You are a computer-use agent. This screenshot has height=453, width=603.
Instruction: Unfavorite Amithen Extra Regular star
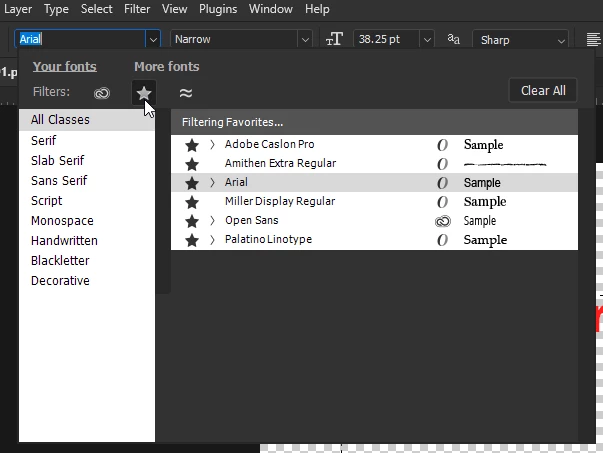point(192,164)
